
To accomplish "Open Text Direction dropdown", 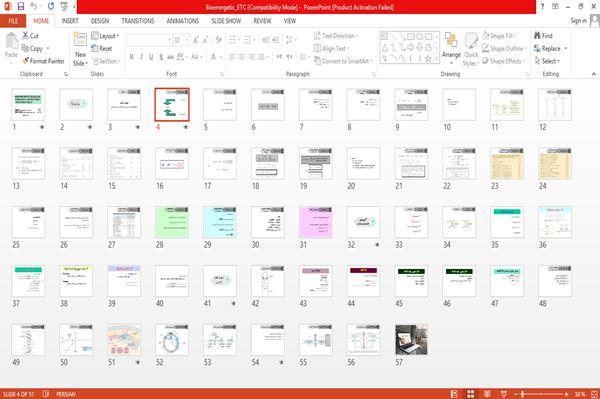I will (x=336, y=36).
